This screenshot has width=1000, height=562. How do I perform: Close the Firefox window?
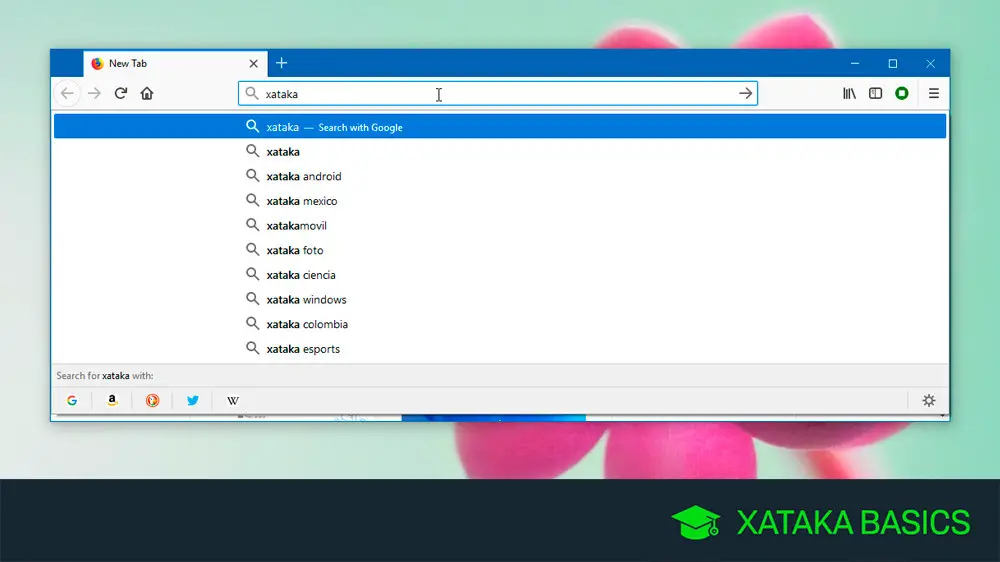[930, 64]
